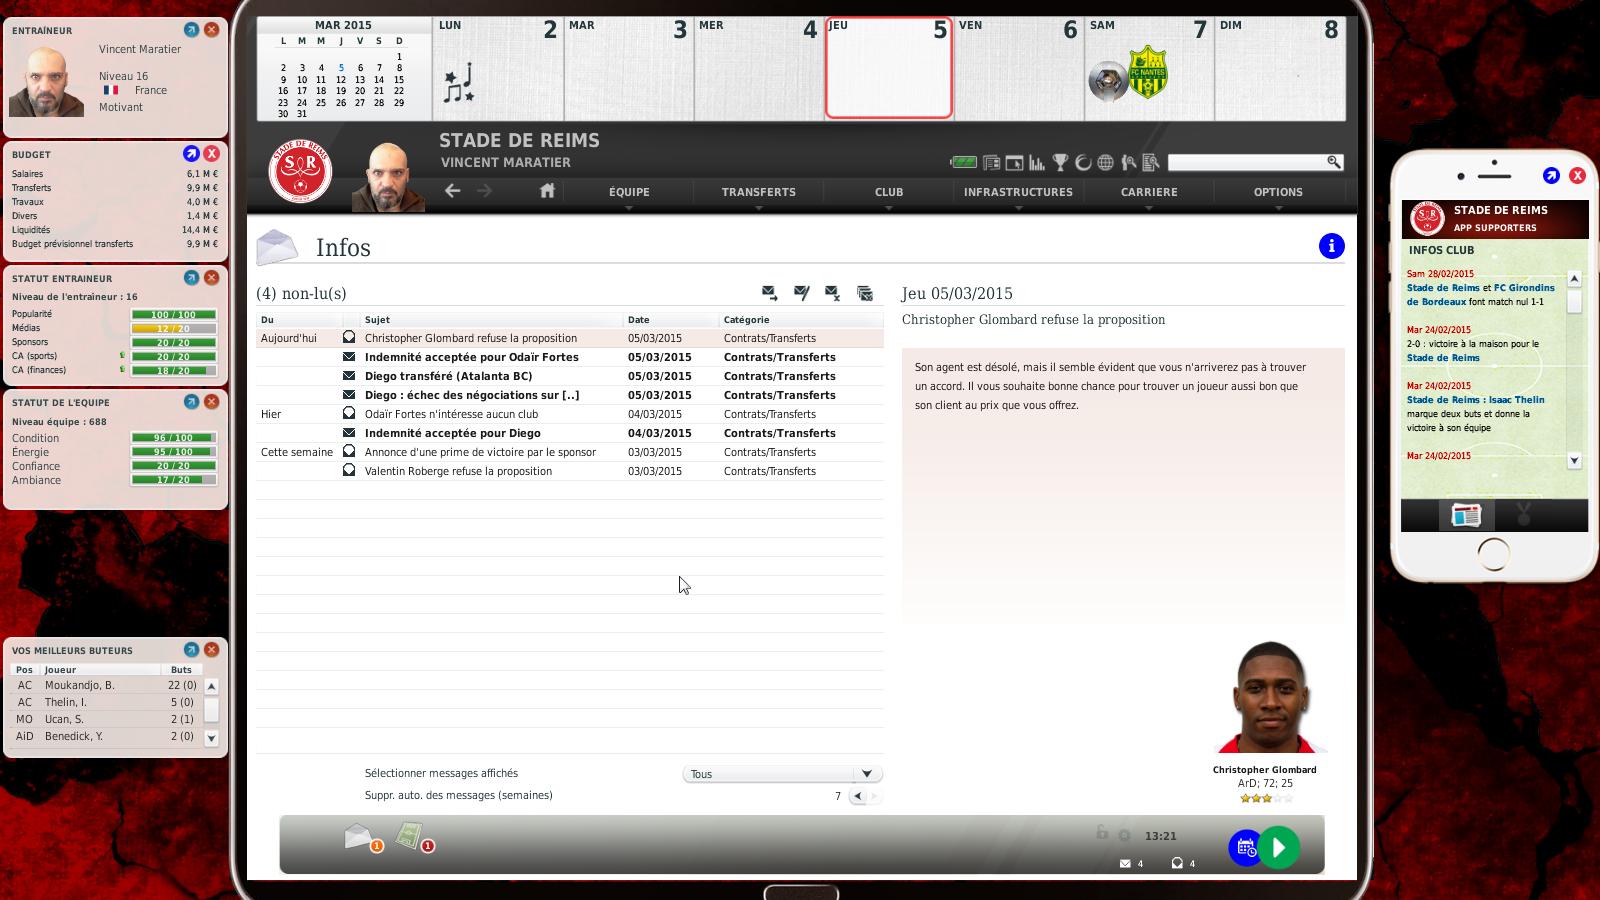The image size is (1600, 900).
Task: Open the ÉQUIPE menu
Action: 629,192
